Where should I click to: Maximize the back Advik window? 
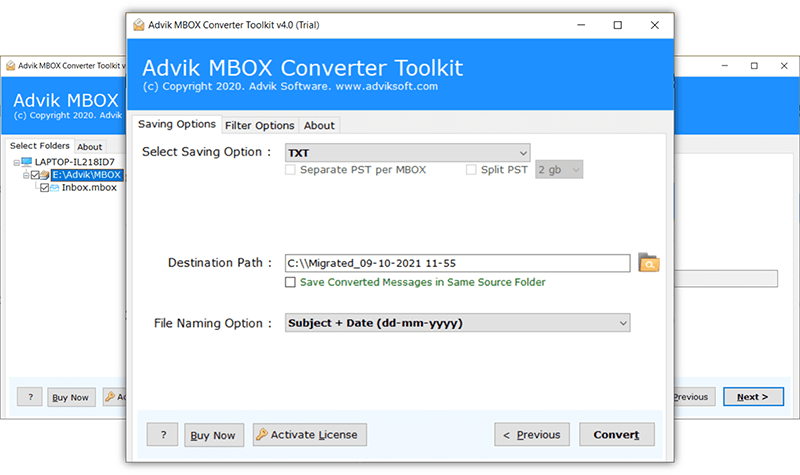click(x=754, y=66)
